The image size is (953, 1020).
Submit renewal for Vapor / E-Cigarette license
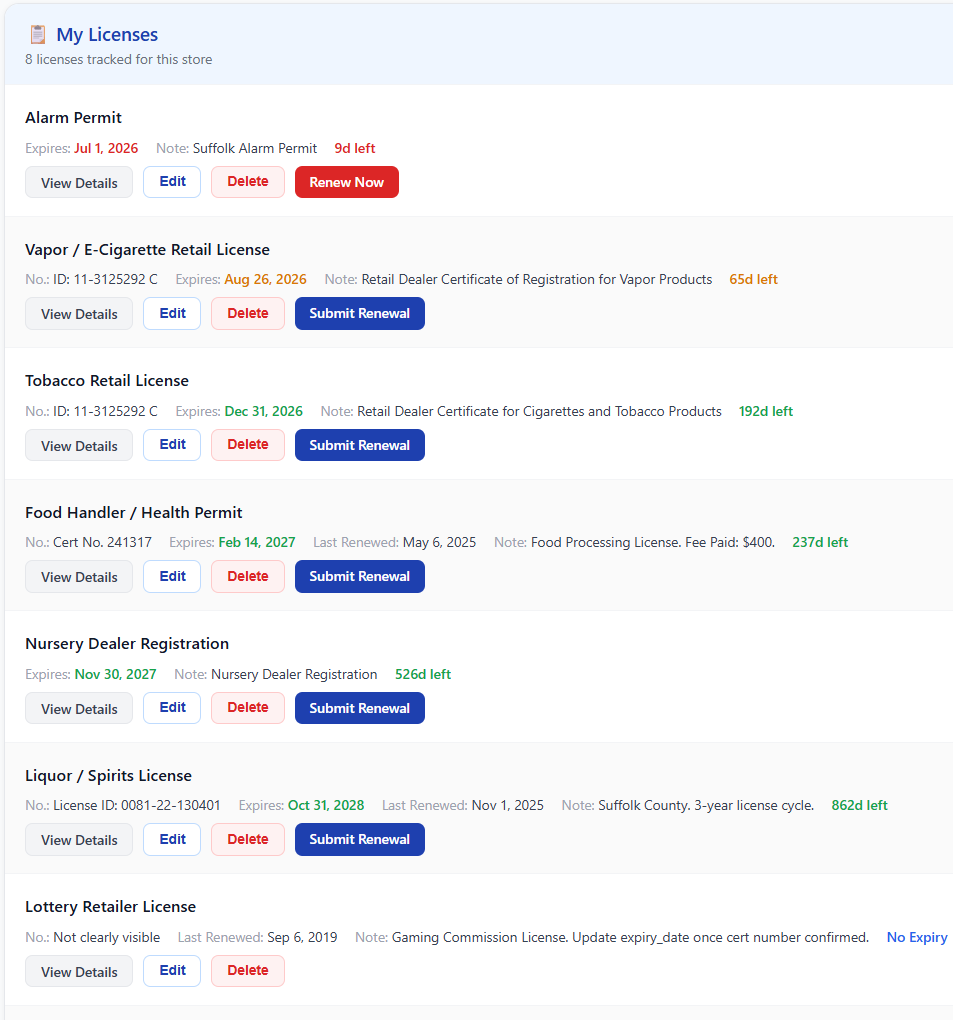[x=360, y=314]
